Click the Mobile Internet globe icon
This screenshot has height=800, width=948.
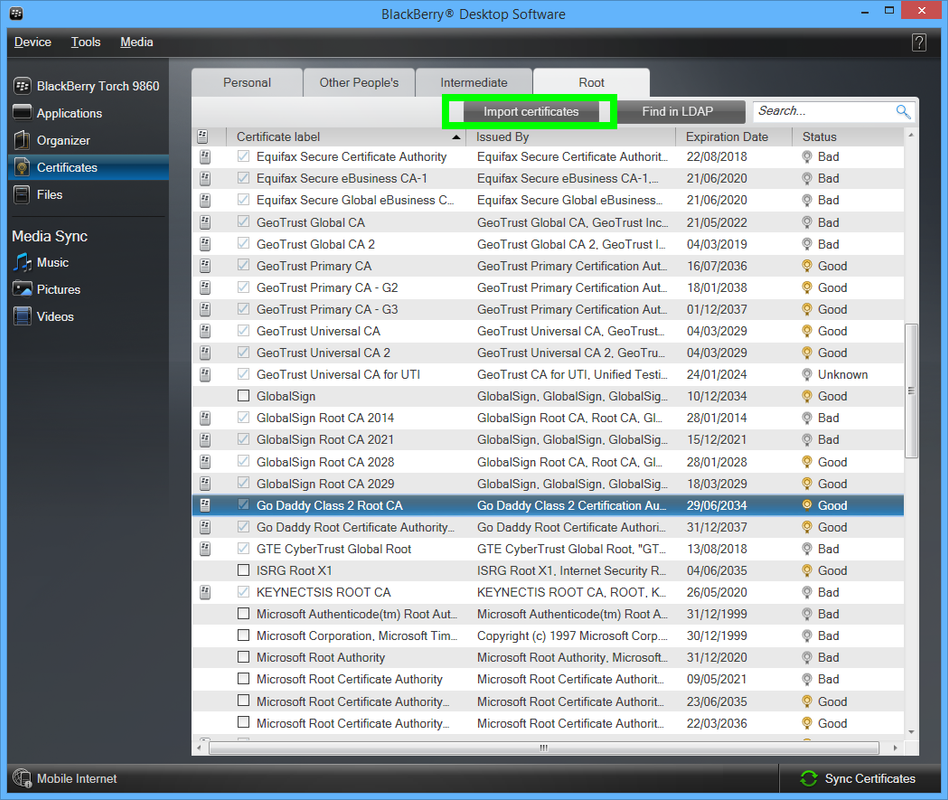point(22,778)
